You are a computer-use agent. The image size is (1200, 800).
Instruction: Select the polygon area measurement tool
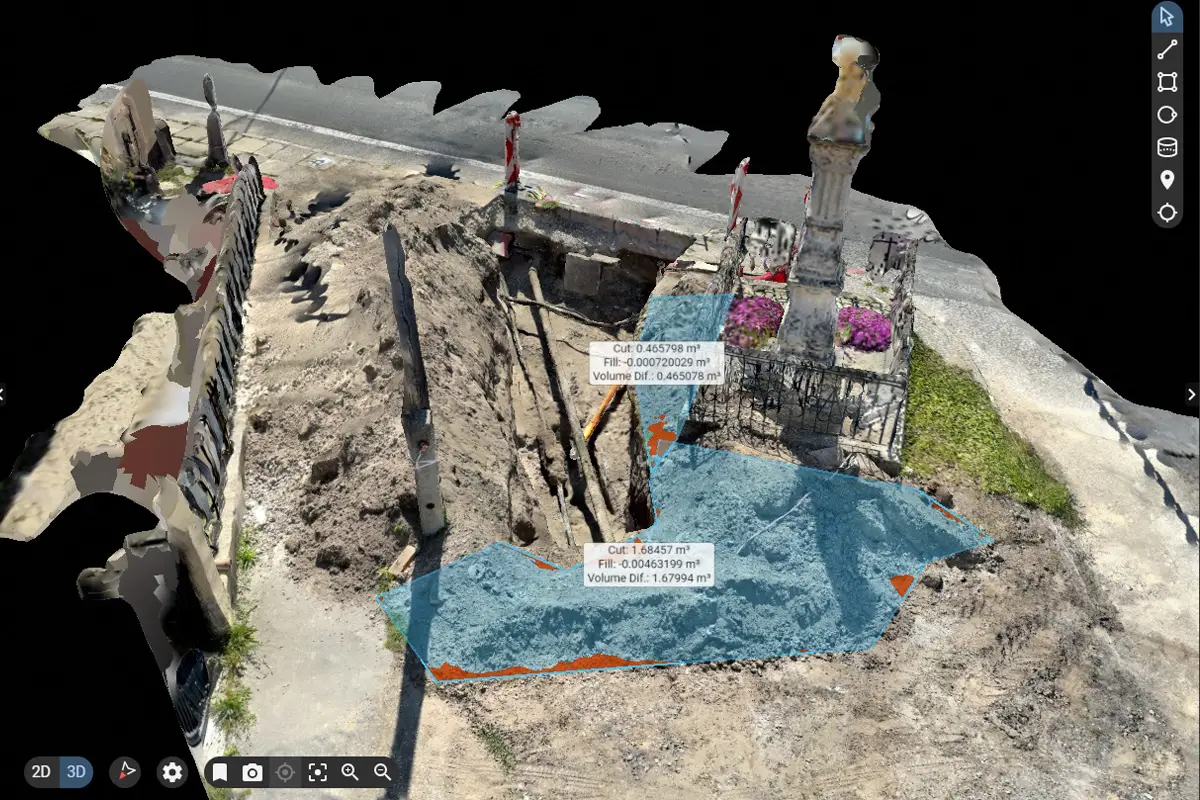(1167, 82)
